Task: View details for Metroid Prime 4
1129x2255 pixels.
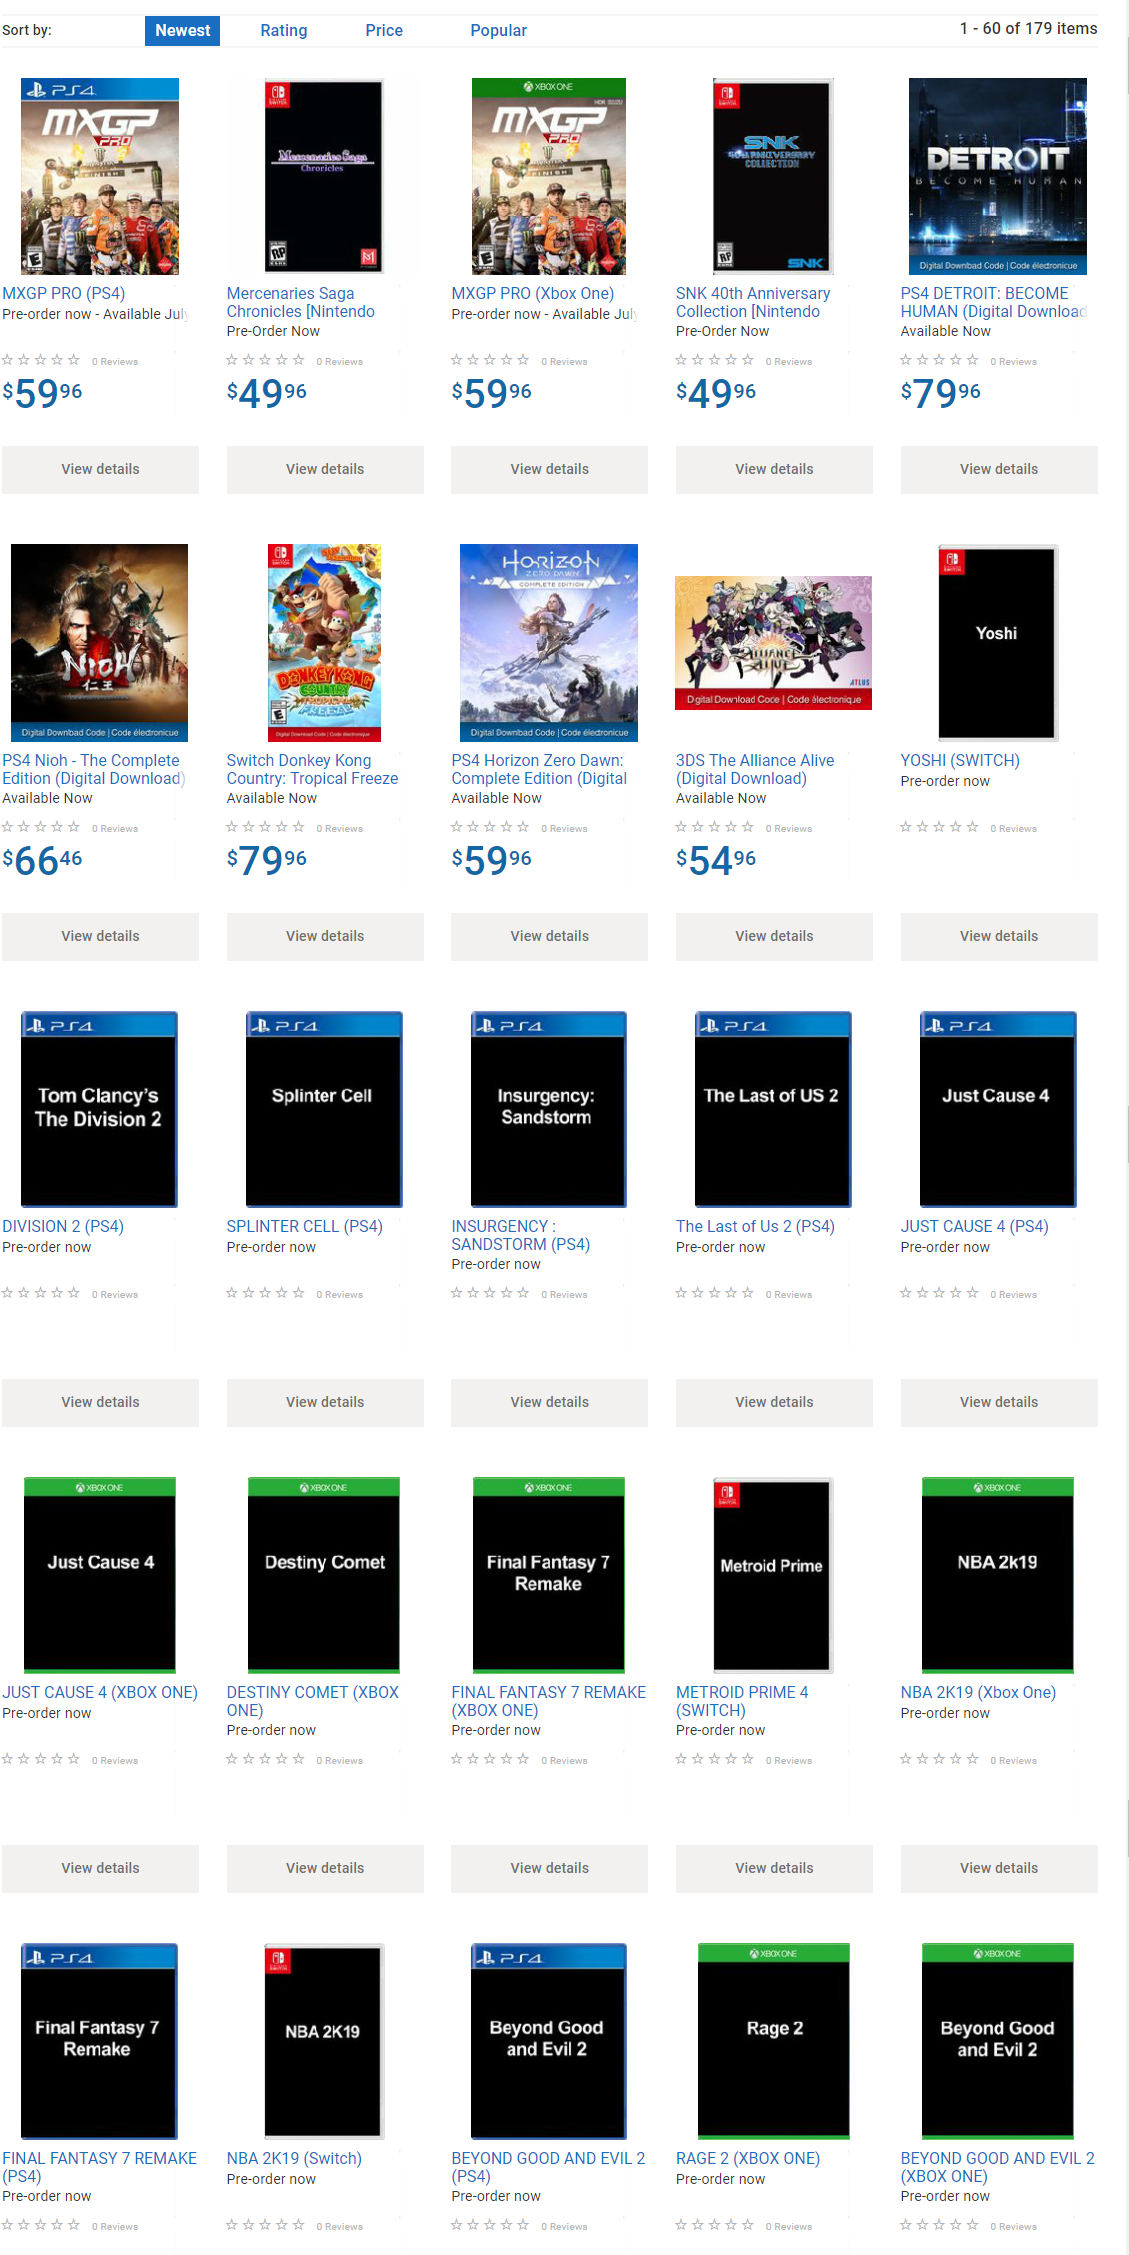Action: pyautogui.click(x=774, y=1868)
